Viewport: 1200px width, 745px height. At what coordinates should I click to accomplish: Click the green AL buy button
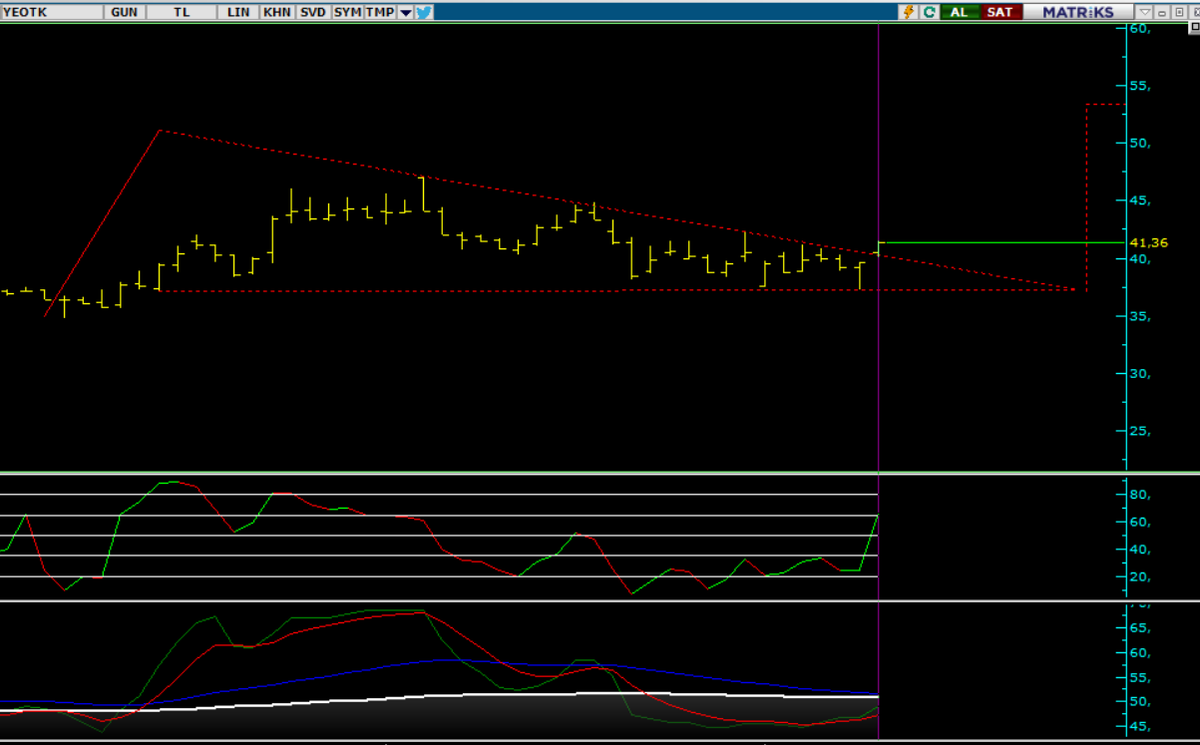pyautogui.click(x=960, y=12)
